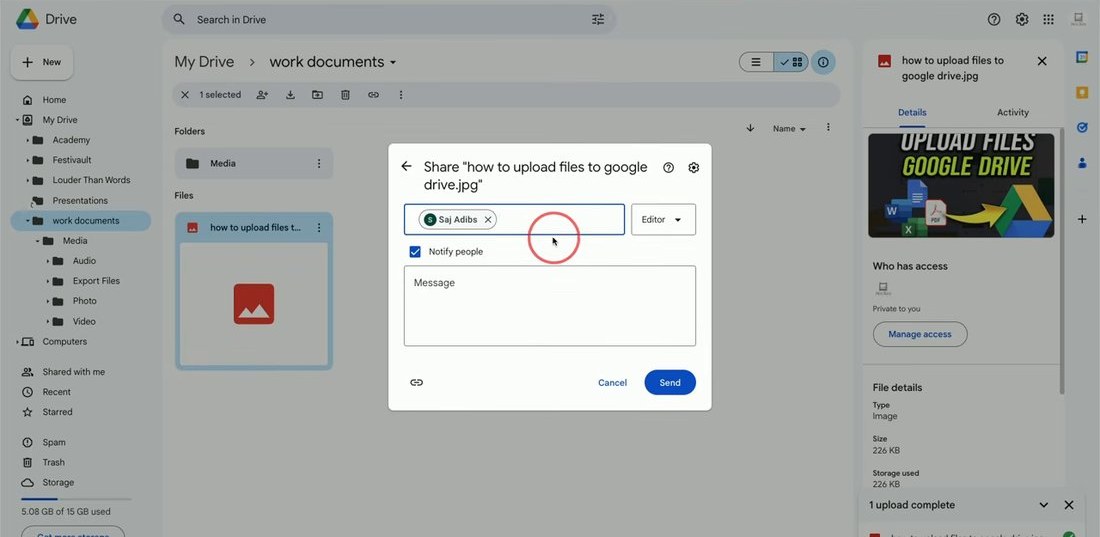Open three-dot menu on the jpg file card
Image resolution: width=1100 pixels, height=537 pixels.
[318, 227]
